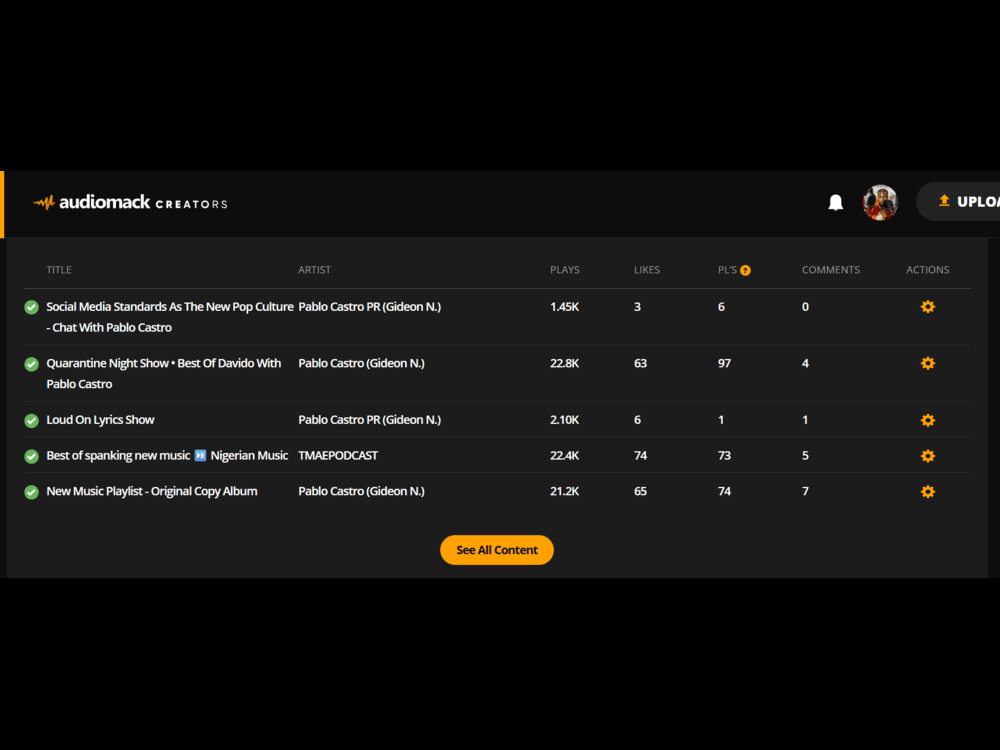
Task: Click playlist adds value 73
Action: pyautogui.click(x=724, y=455)
